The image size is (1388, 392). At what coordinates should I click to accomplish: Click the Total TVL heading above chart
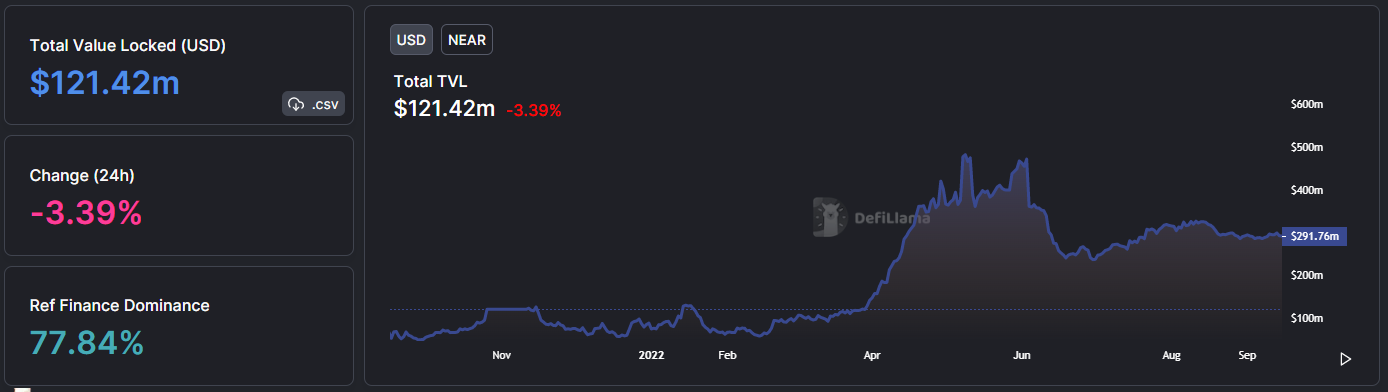(x=430, y=81)
